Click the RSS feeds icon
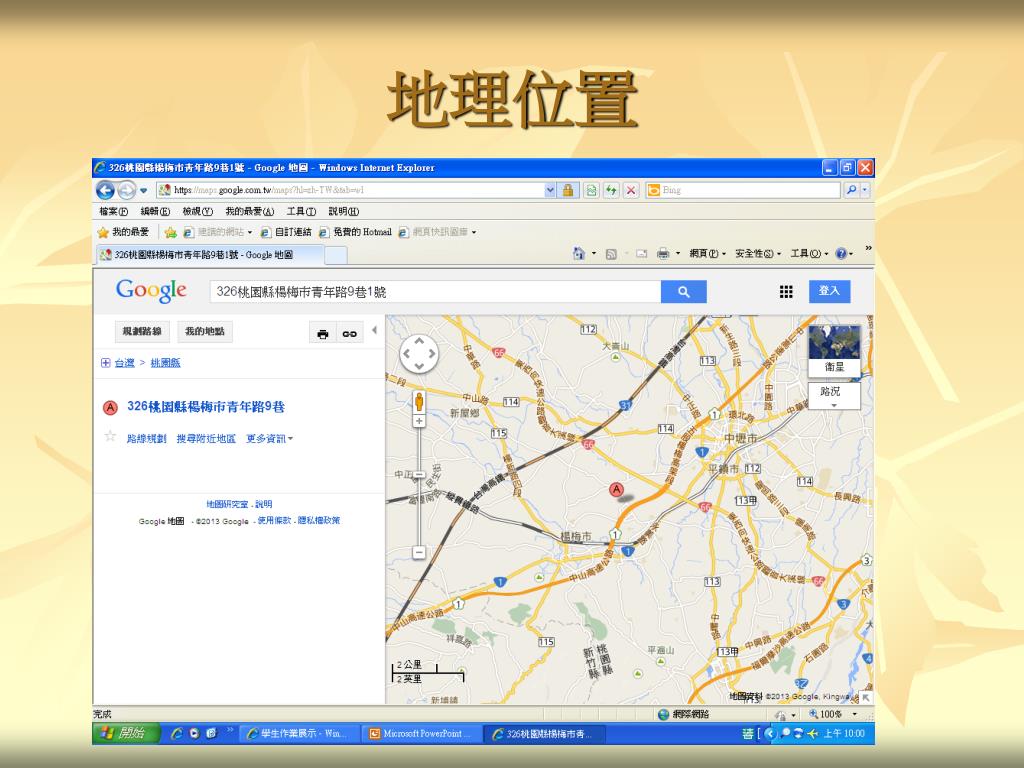The height and width of the screenshot is (768, 1024). click(x=611, y=254)
